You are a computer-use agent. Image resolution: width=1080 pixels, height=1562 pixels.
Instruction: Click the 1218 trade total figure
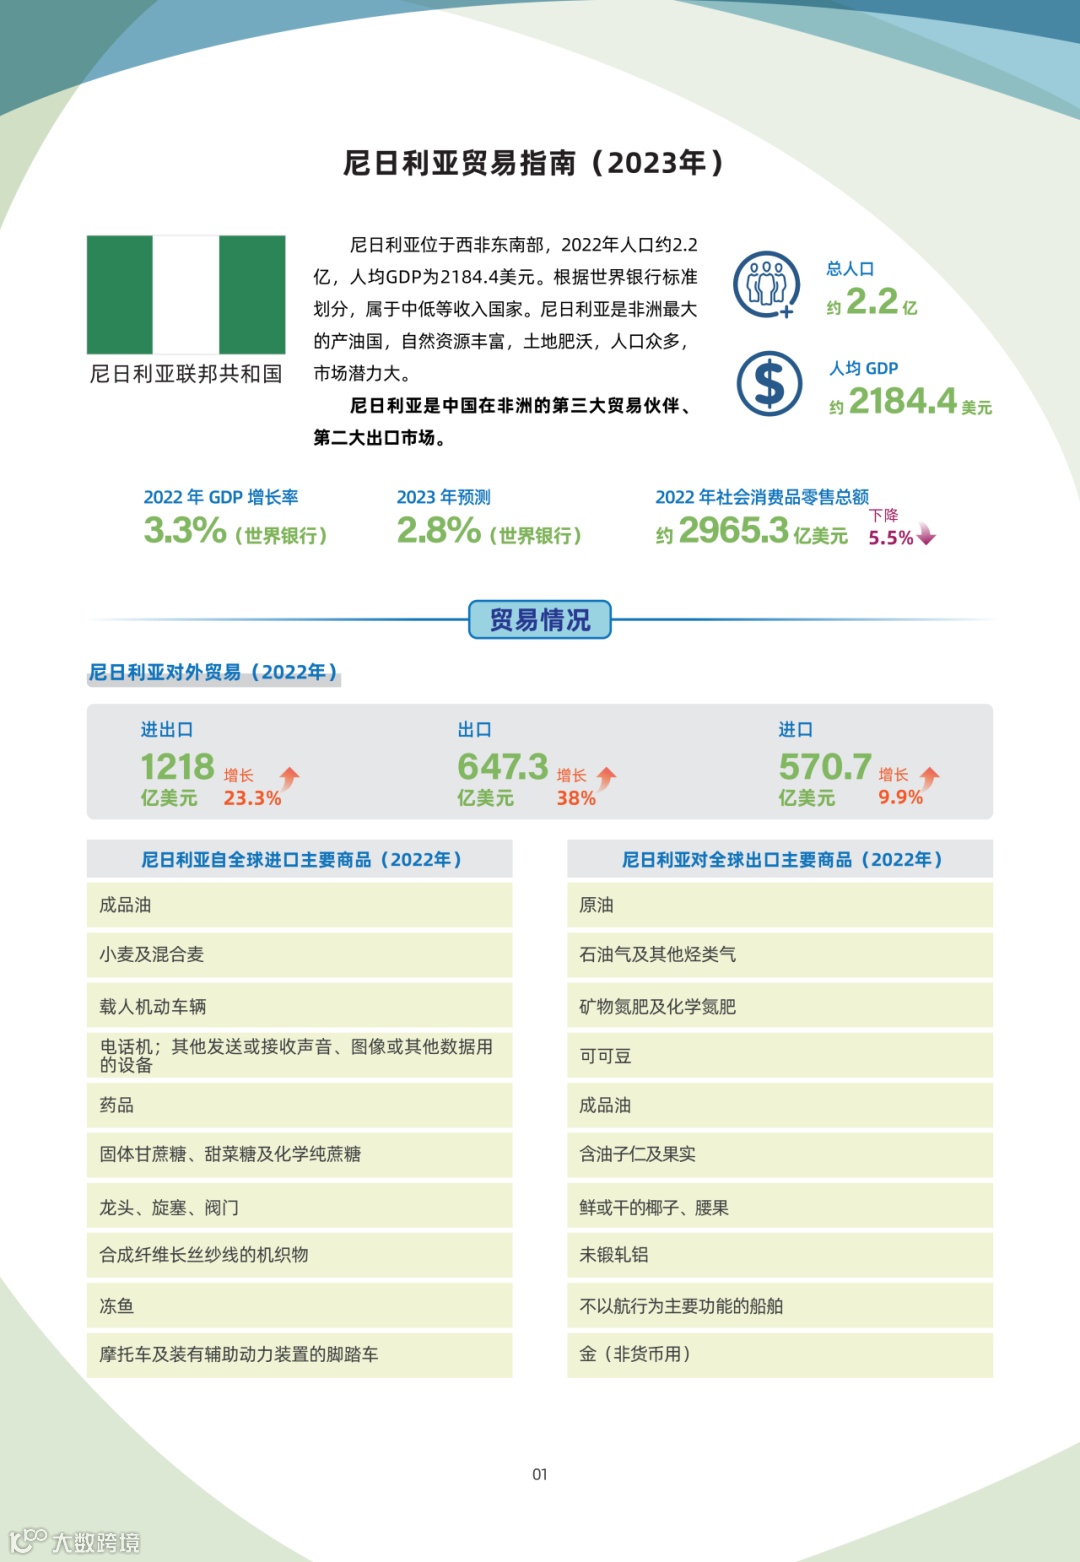pos(177,767)
